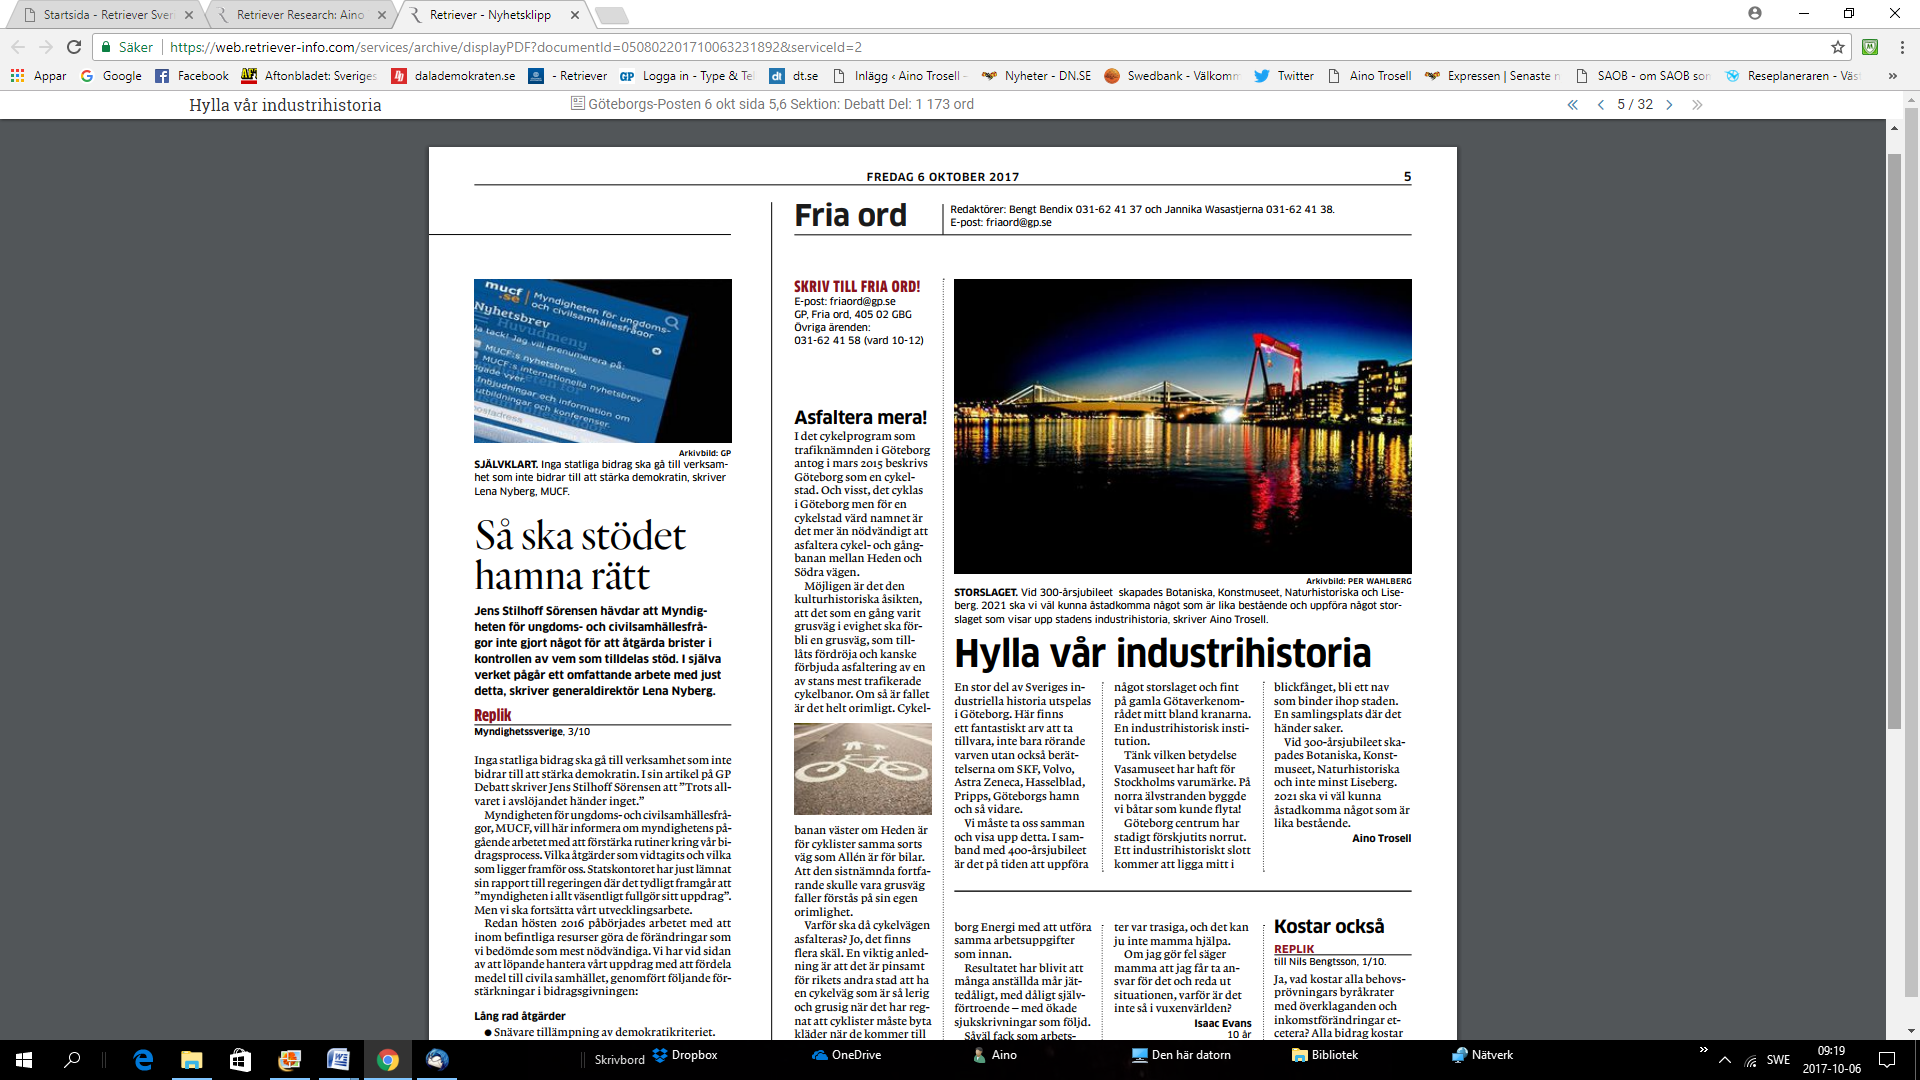This screenshot has width=1920, height=1080.
Task: Click the Kostar också headline
Action: (x=1329, y=926)
